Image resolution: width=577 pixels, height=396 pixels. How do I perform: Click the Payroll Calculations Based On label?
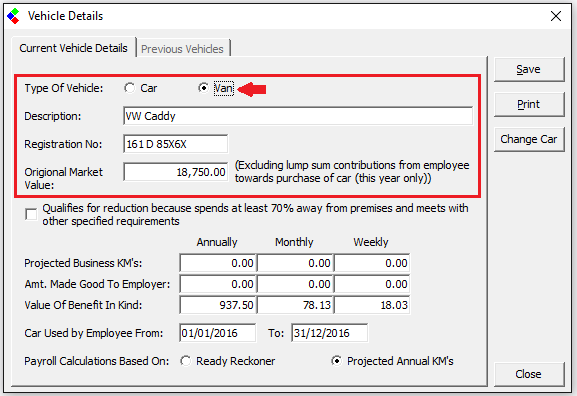(x=97, y=361)
